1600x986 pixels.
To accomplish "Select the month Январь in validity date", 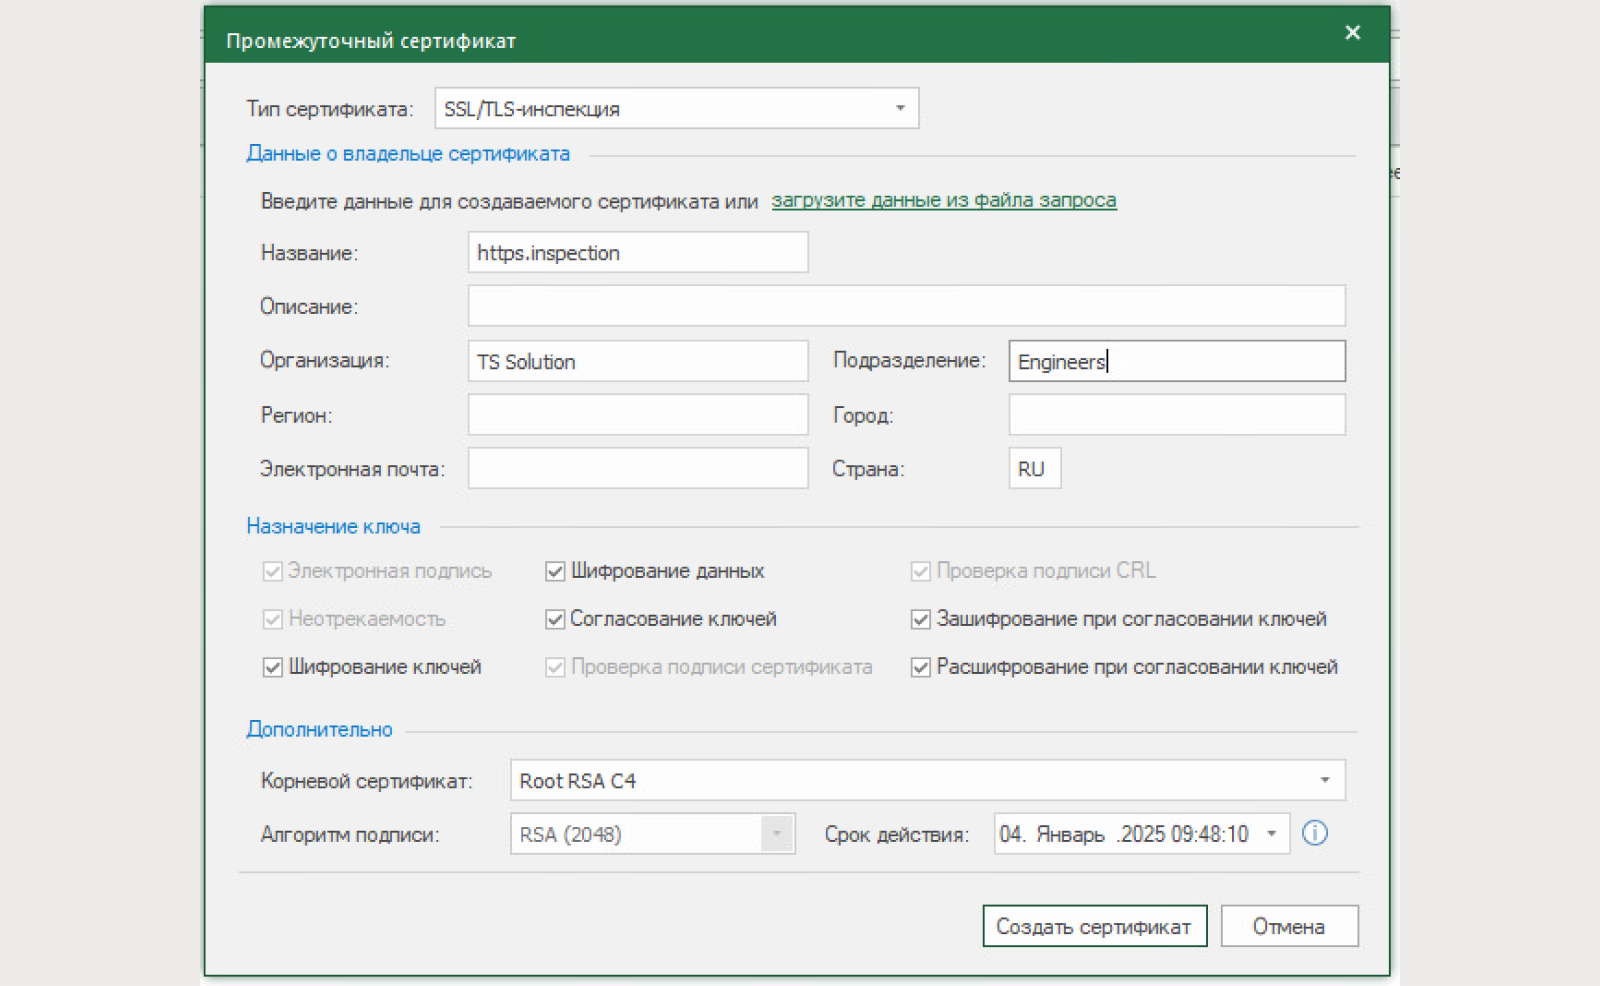I will [1070, 834].
